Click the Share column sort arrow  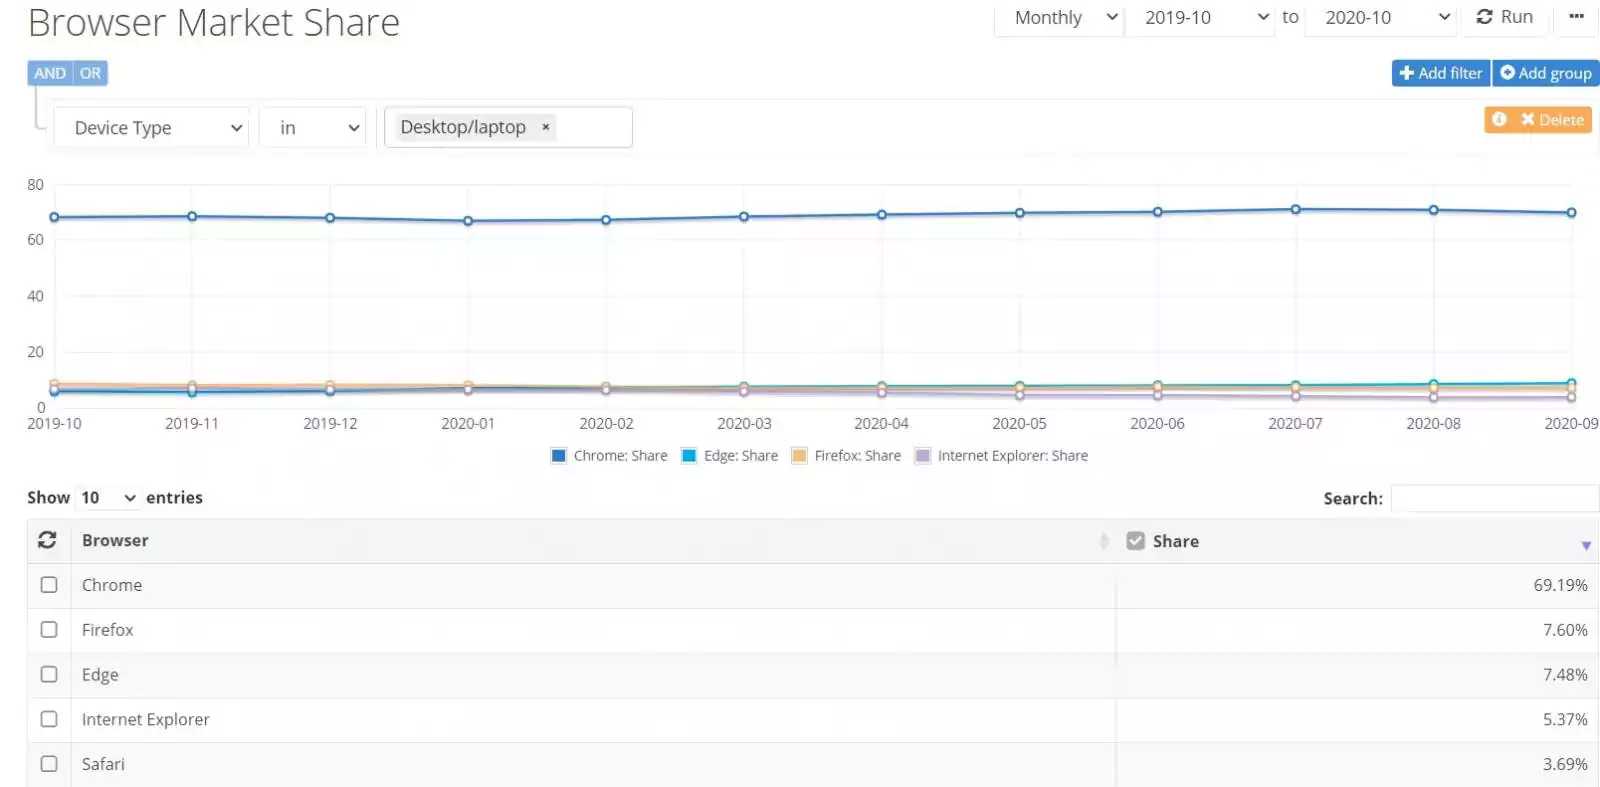pos(1586,545)
